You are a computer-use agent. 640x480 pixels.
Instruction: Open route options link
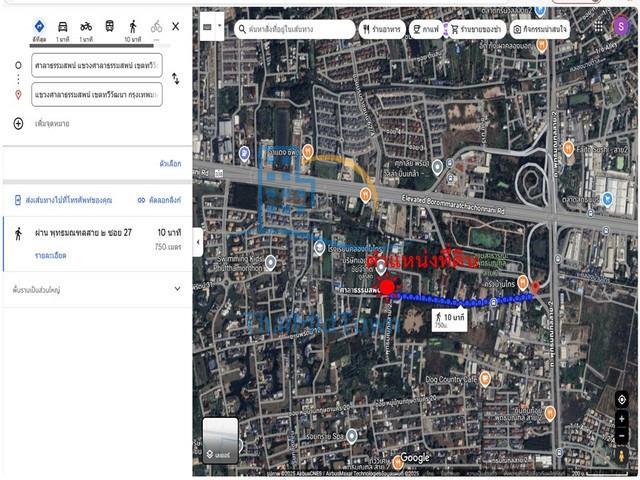tap(170, 164)
